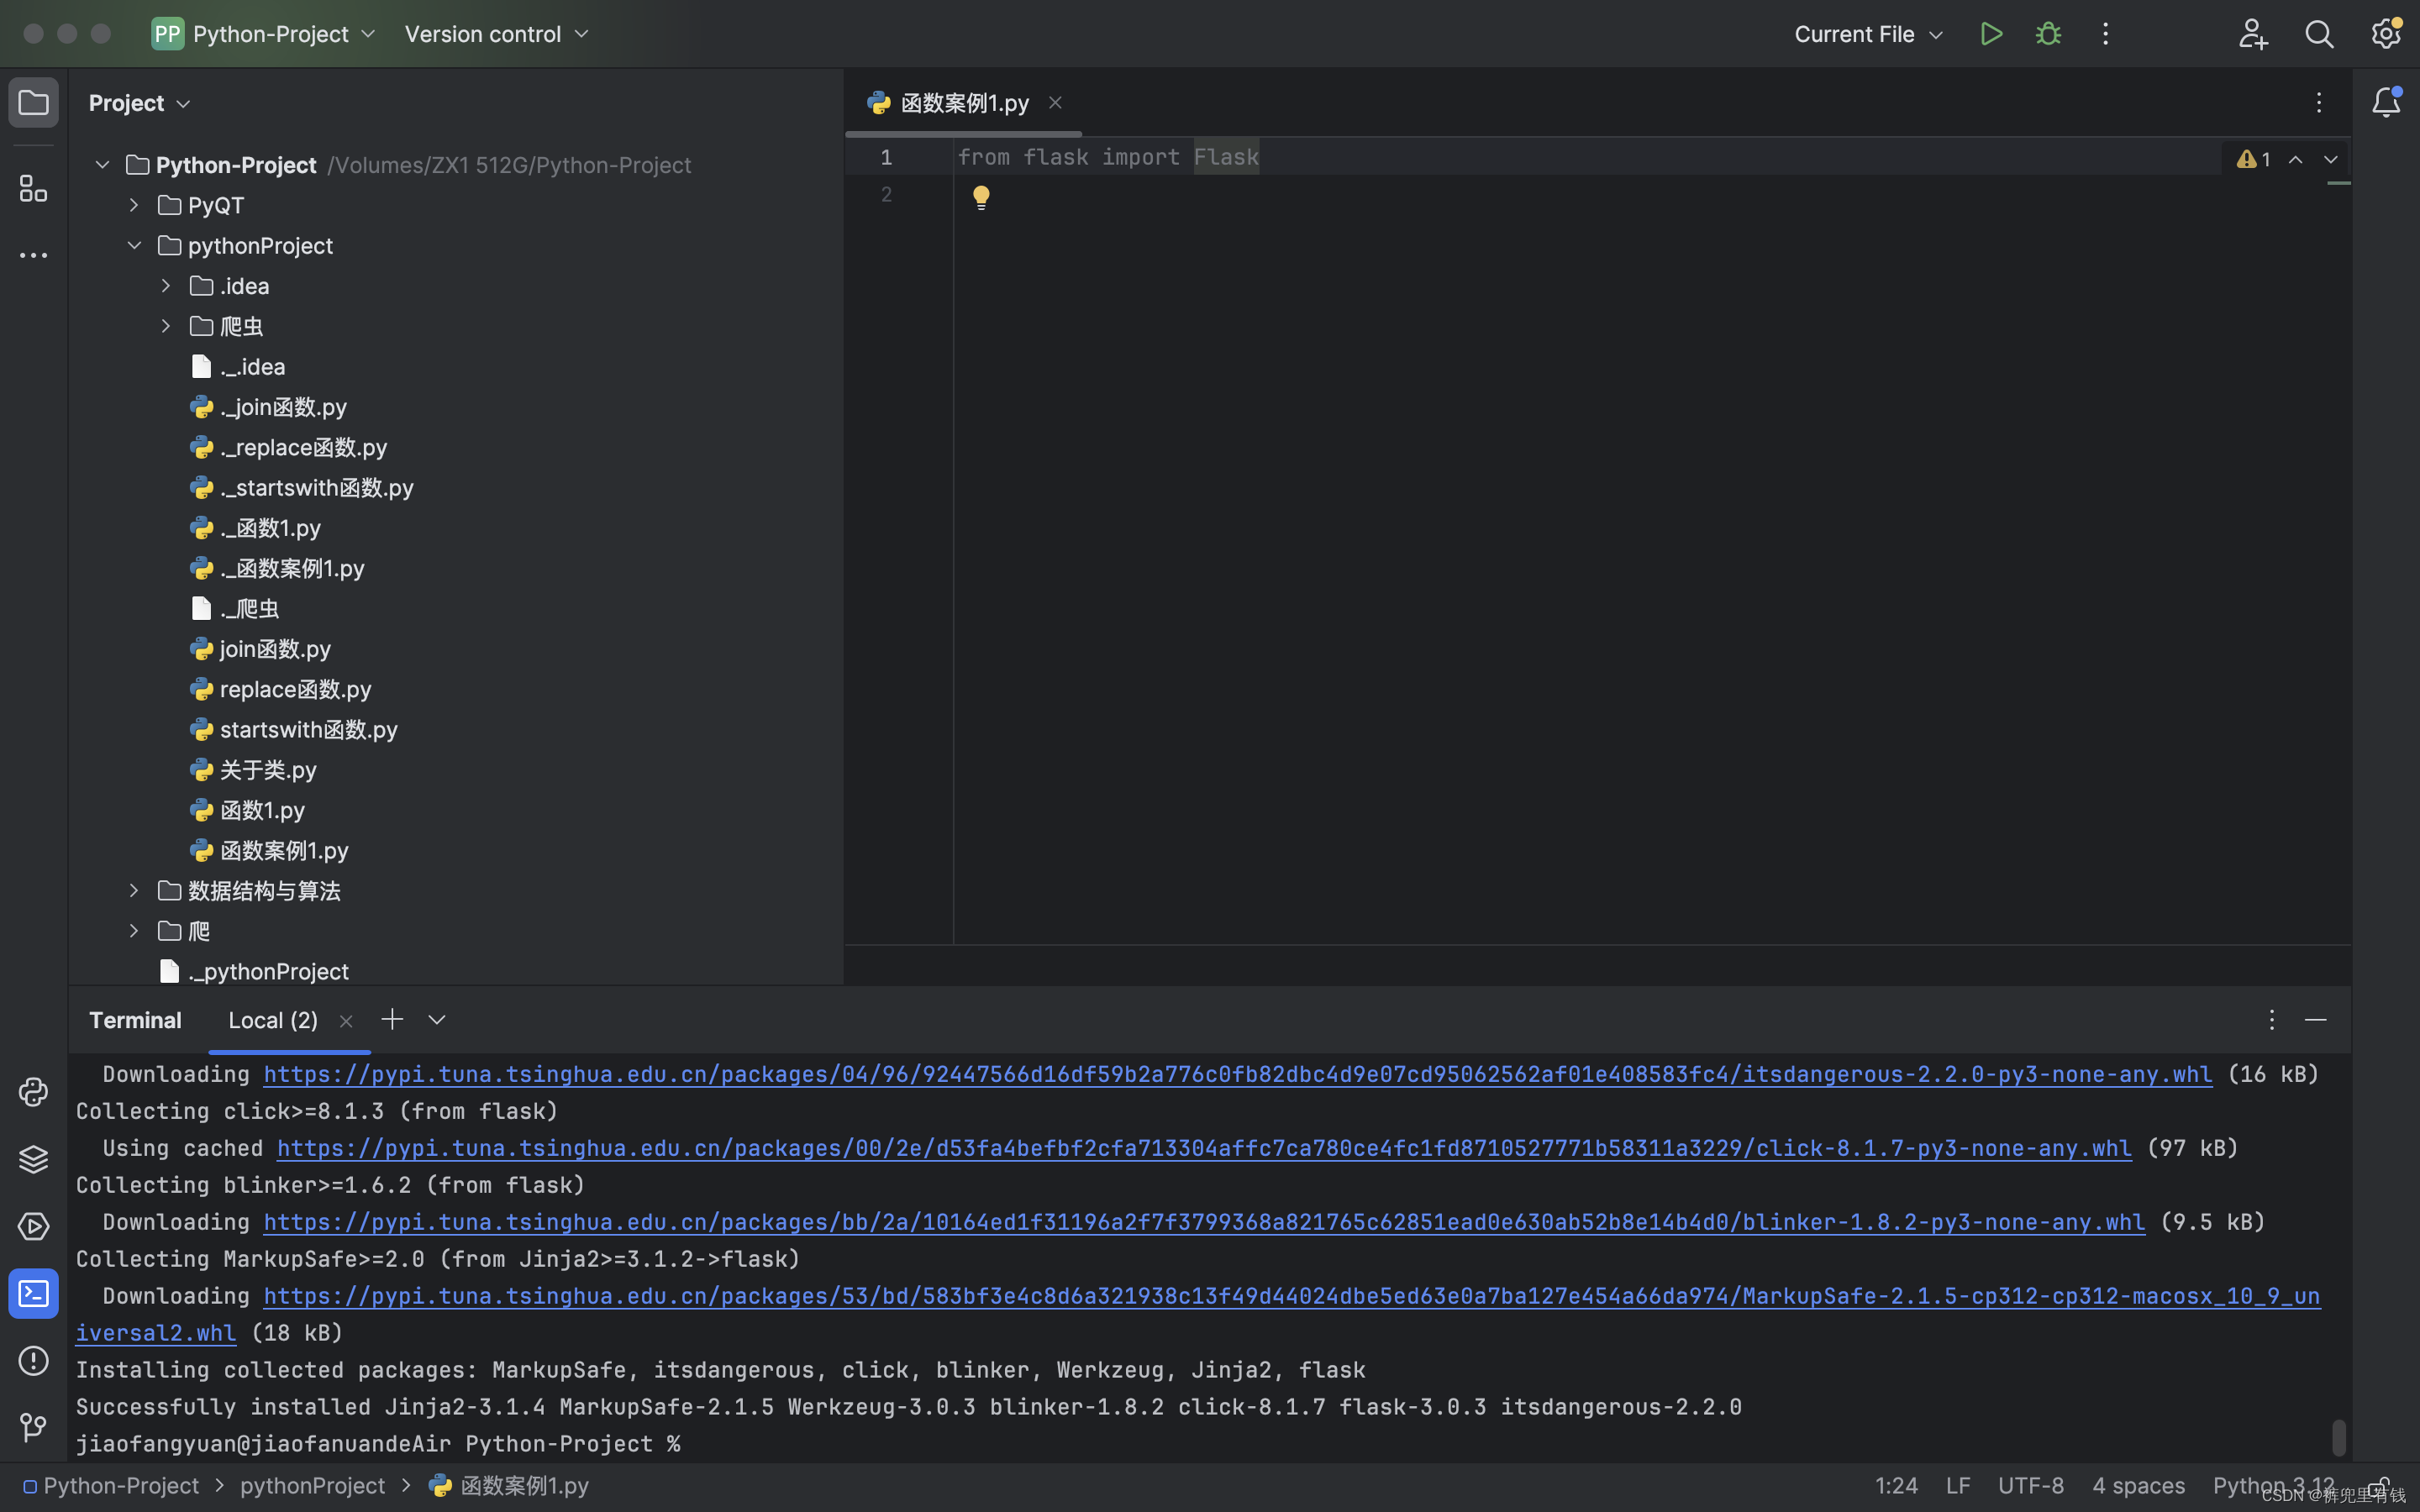Screen dimensions: 2420x1512
Task: Switch to the Local (2) terminal tab
Action: [272, 1019]
